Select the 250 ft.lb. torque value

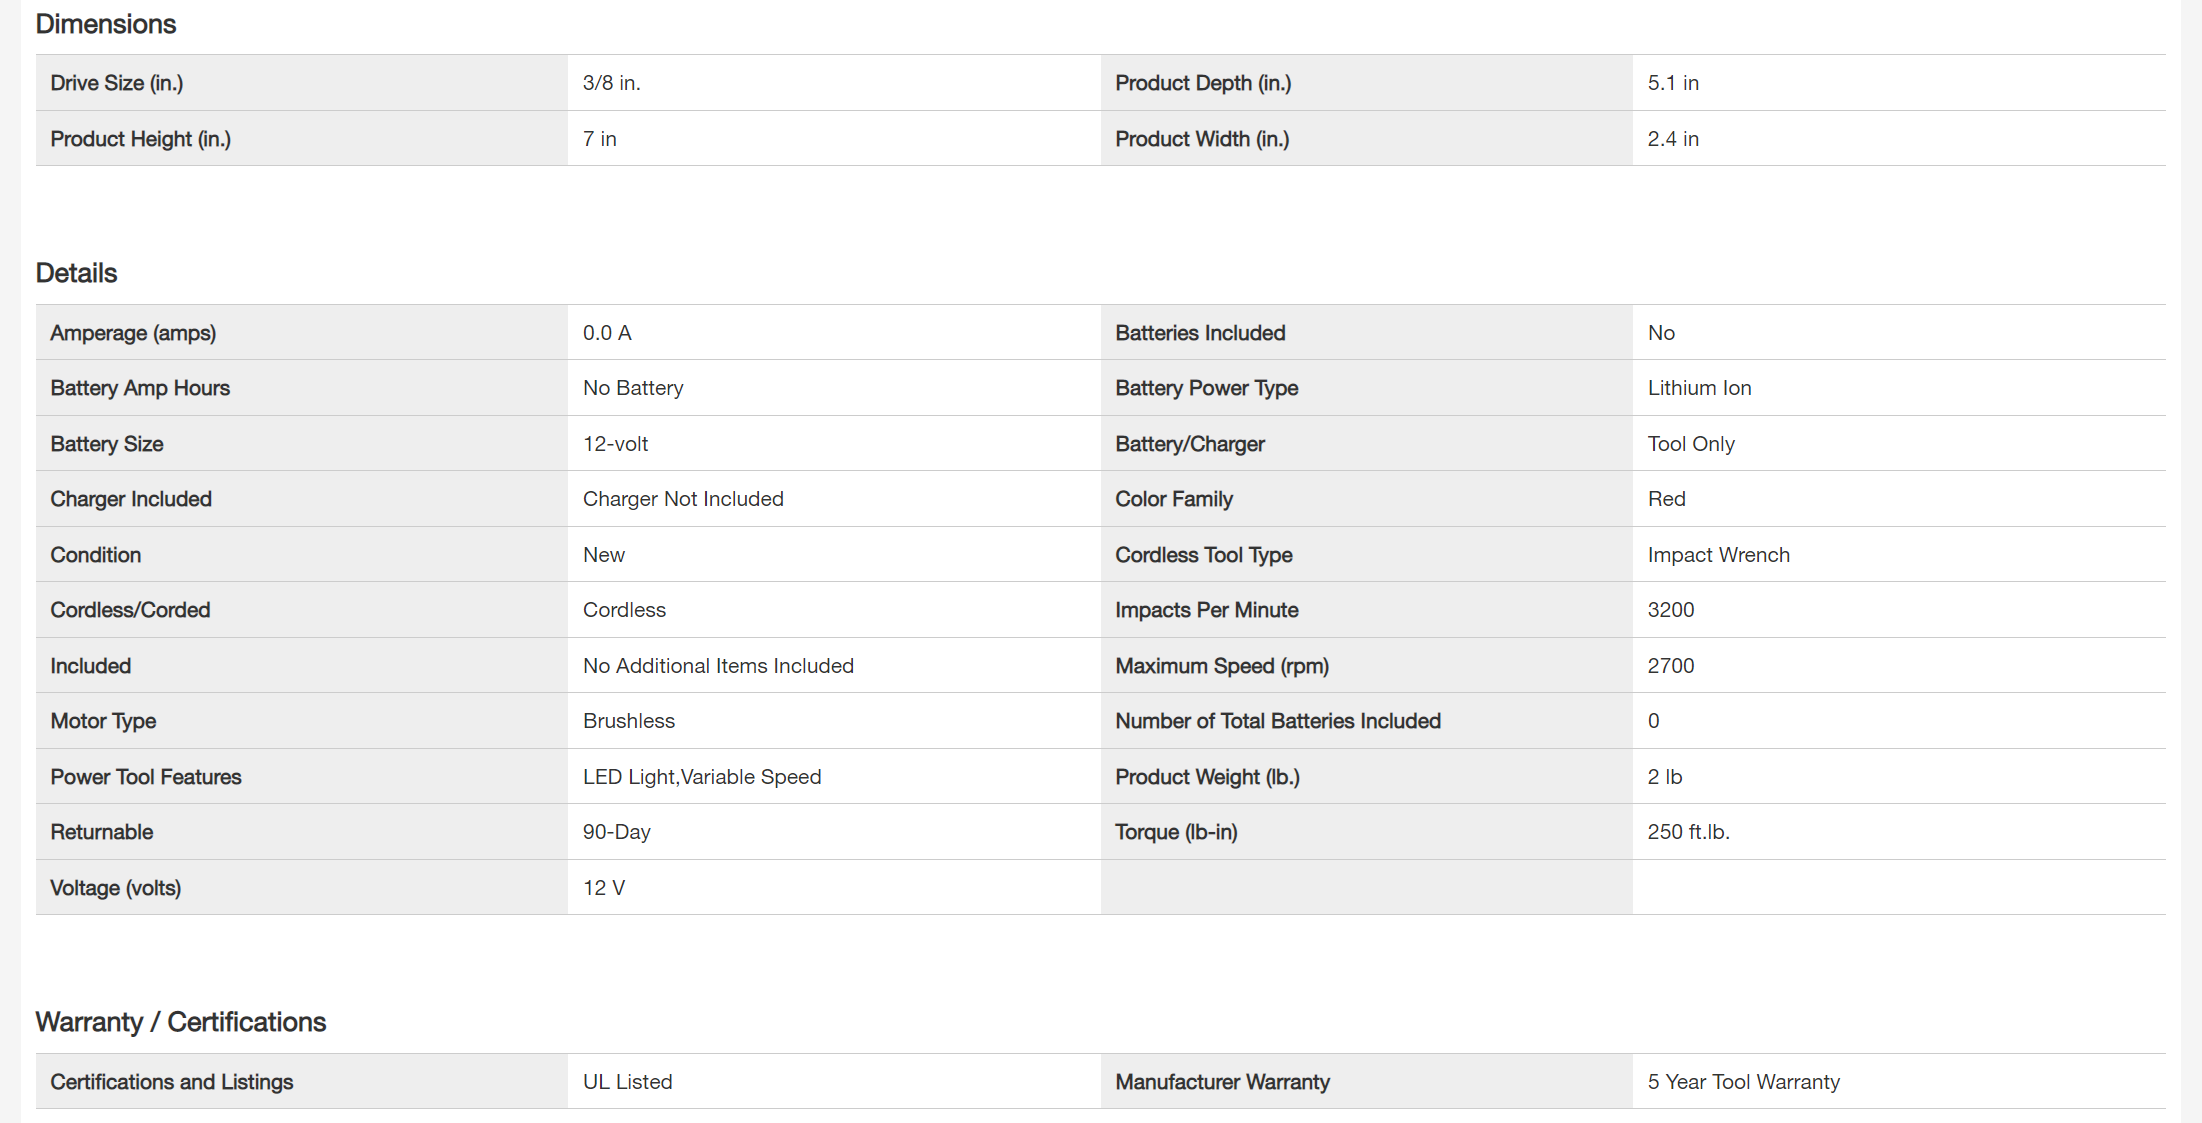(x=1689, y=832)
